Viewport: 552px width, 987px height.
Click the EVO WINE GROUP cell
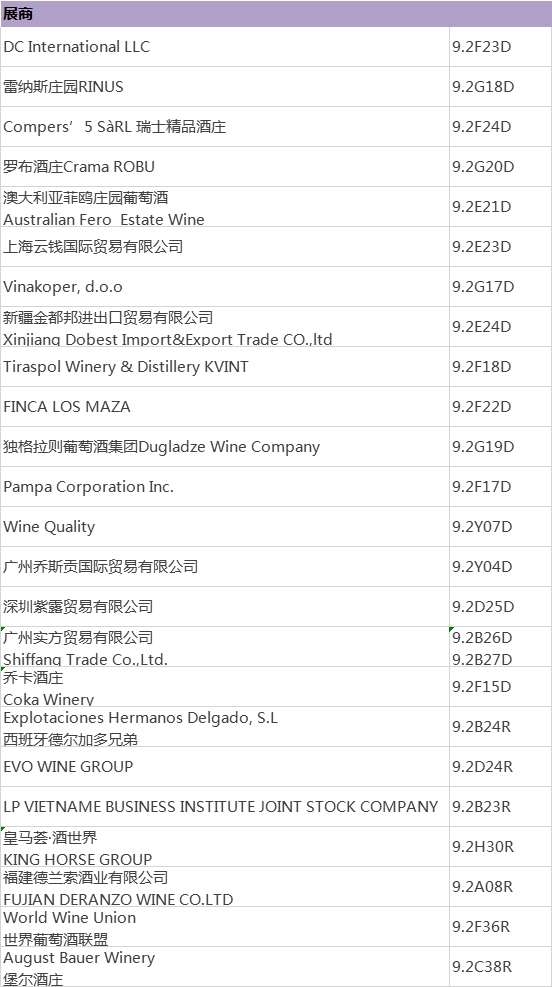[x=225, y=767]
